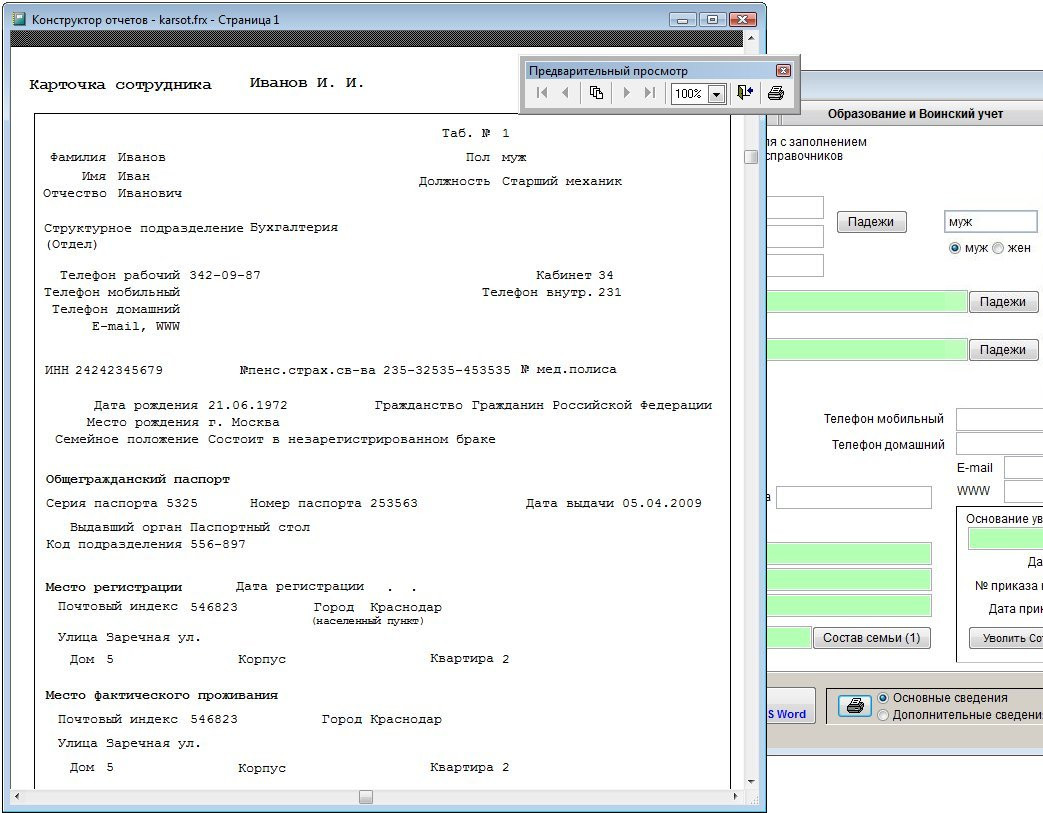Viewport: 1043px width, 813px height.
Task: Click 'Бухгалтерия' department text
Action: pyautogui.click(x=294, y=228)
